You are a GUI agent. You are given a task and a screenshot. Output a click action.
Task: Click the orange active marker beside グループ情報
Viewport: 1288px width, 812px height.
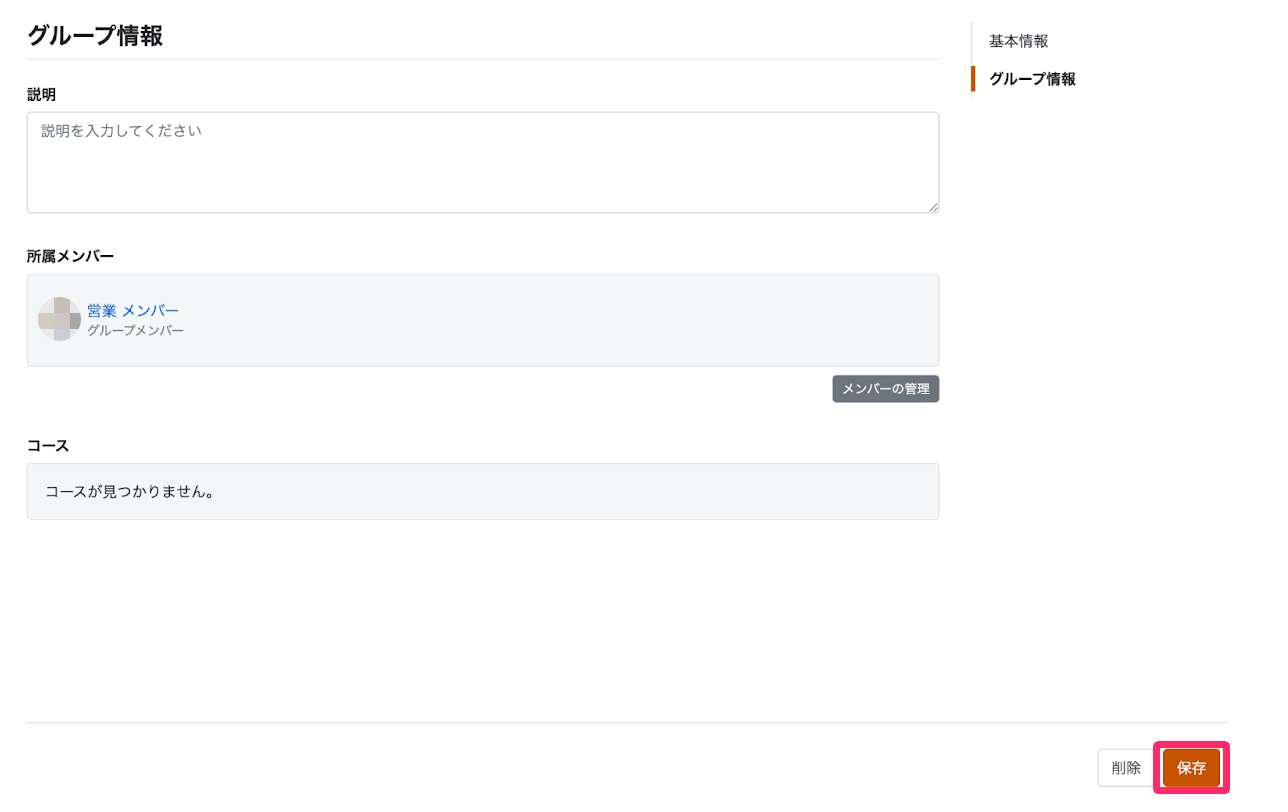[x=973, y=79]
